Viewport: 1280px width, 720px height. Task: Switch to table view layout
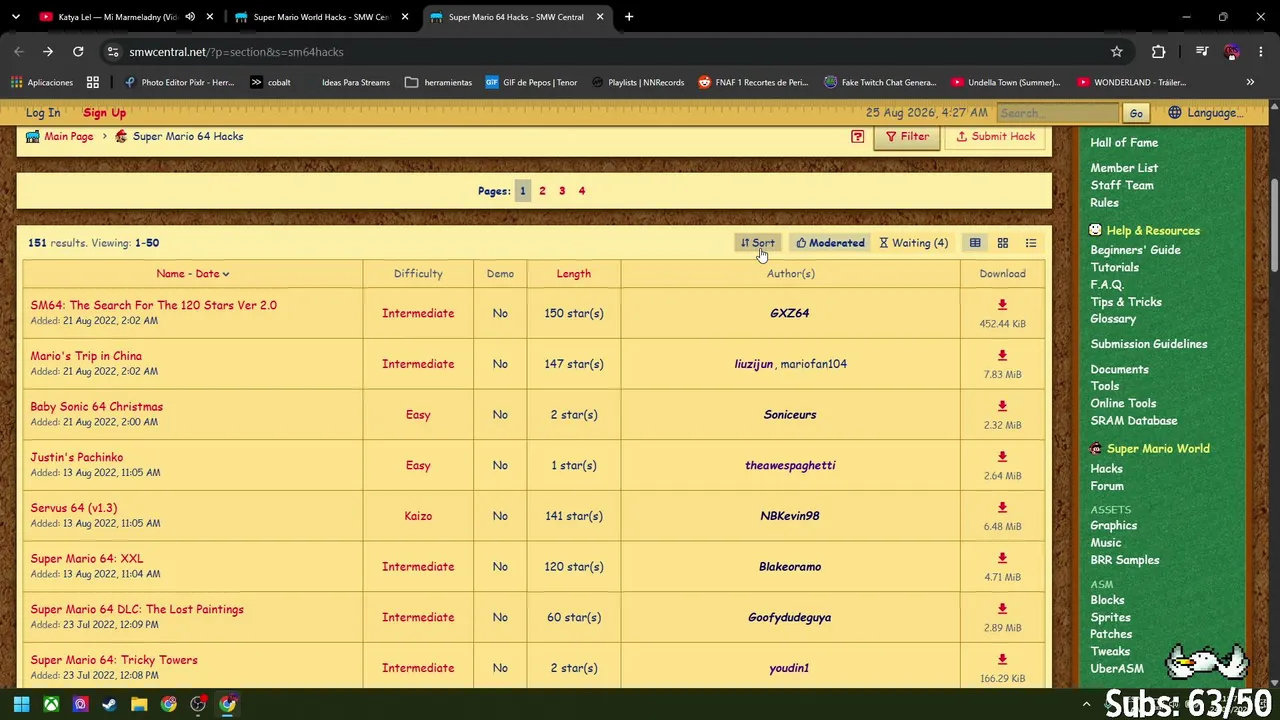tap(975, 243)
